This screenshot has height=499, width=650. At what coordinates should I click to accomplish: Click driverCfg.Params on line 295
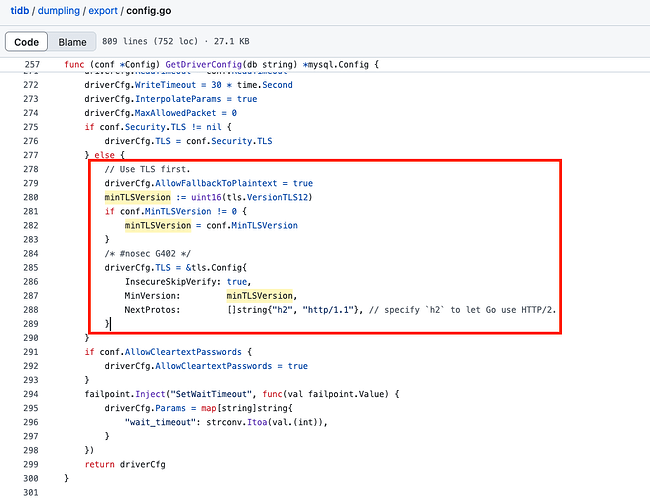pos(145,408)
